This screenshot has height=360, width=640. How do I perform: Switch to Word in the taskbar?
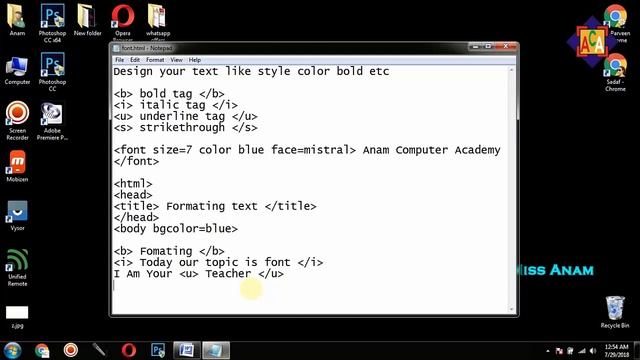click(x=187, y=350)
